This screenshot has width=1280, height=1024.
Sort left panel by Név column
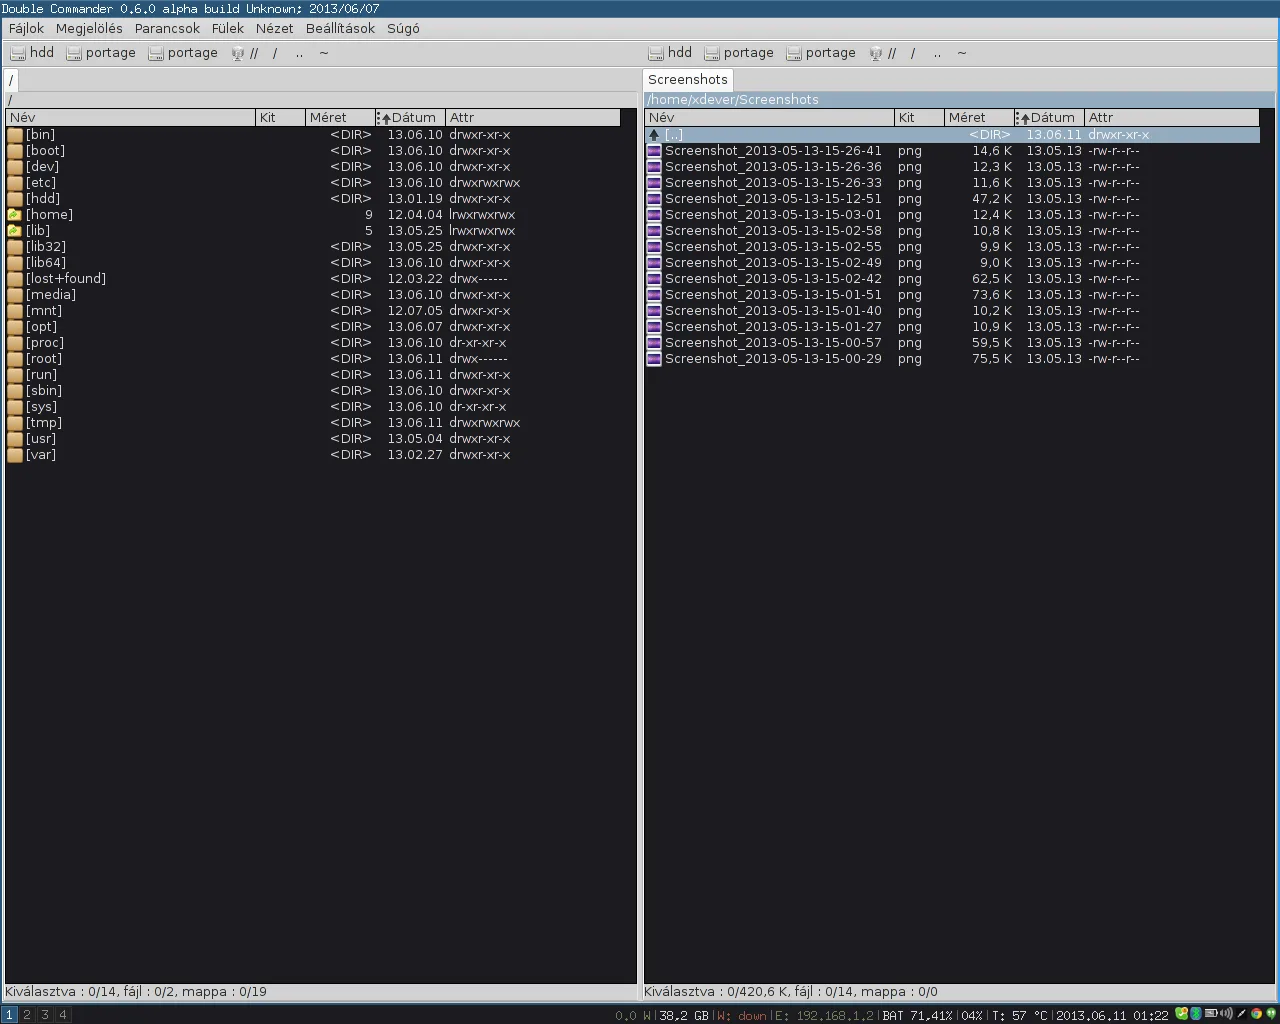130,118
